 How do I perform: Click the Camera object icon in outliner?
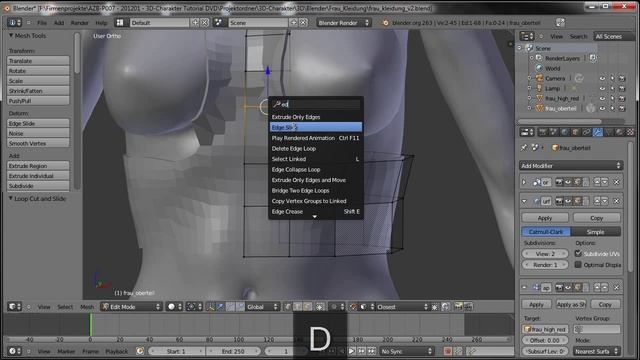pos(540,78)
